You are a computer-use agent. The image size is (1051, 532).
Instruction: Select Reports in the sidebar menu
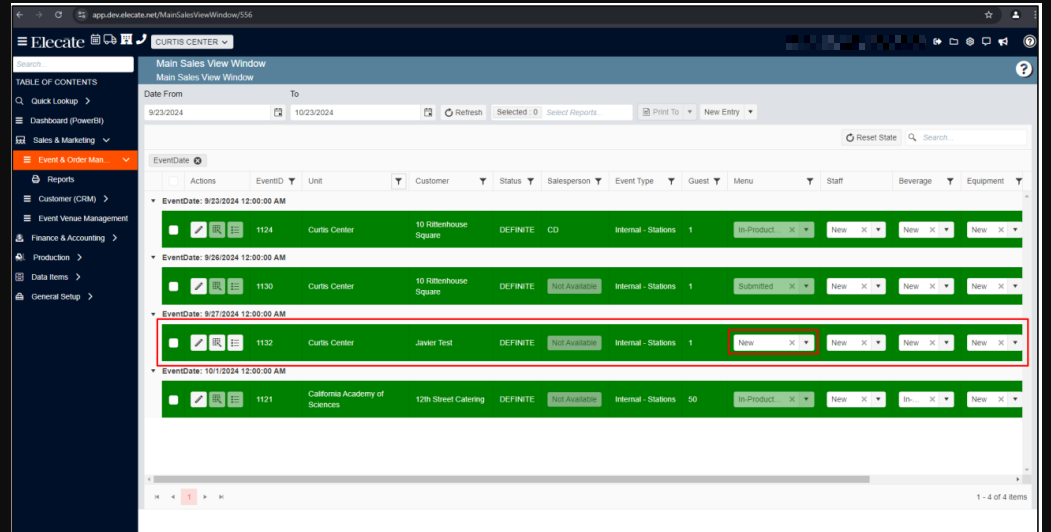(x=60, y=180)
